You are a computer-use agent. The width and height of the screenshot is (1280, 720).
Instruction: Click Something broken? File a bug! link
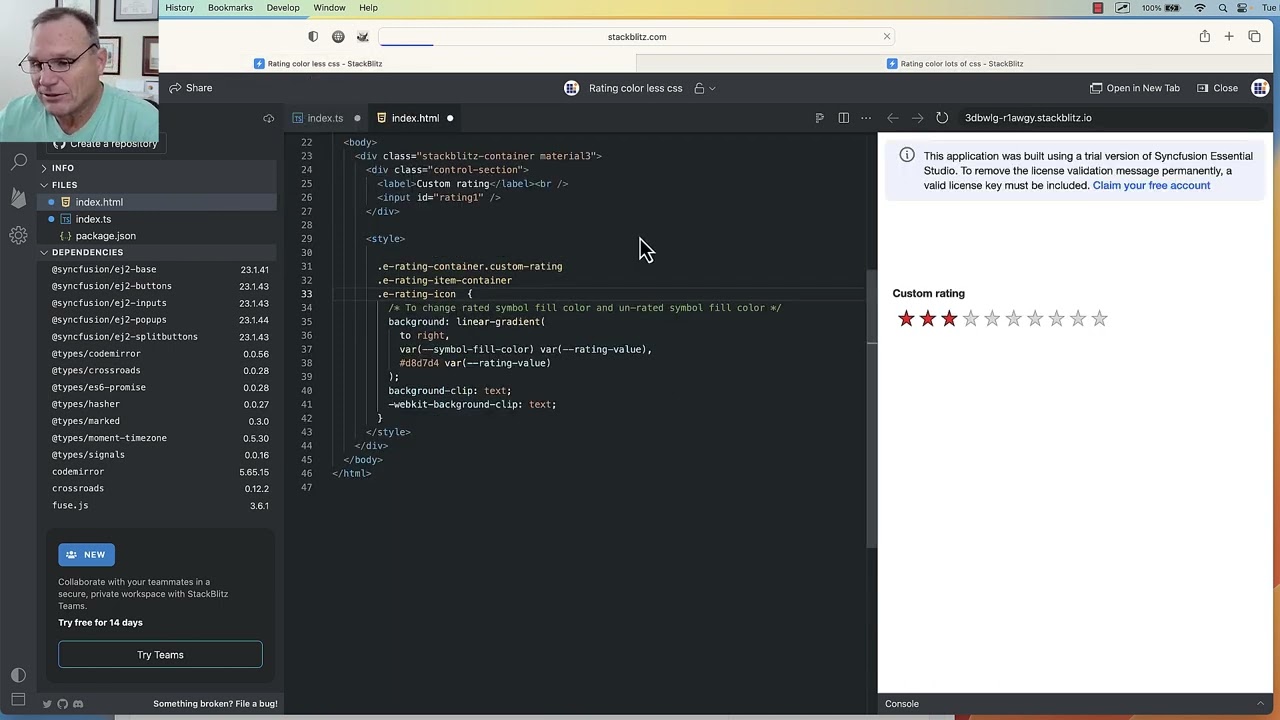coord(215,704)
